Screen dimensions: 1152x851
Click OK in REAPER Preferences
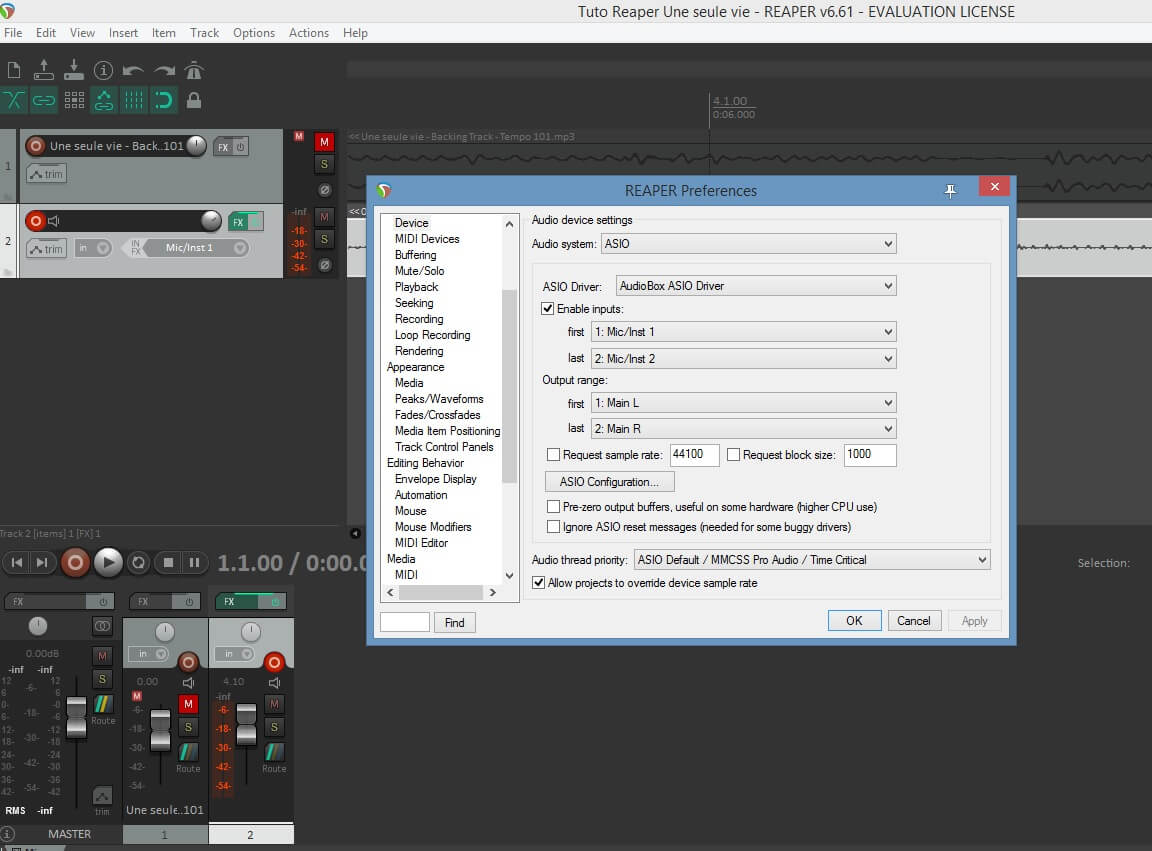[x=854, y=621]
